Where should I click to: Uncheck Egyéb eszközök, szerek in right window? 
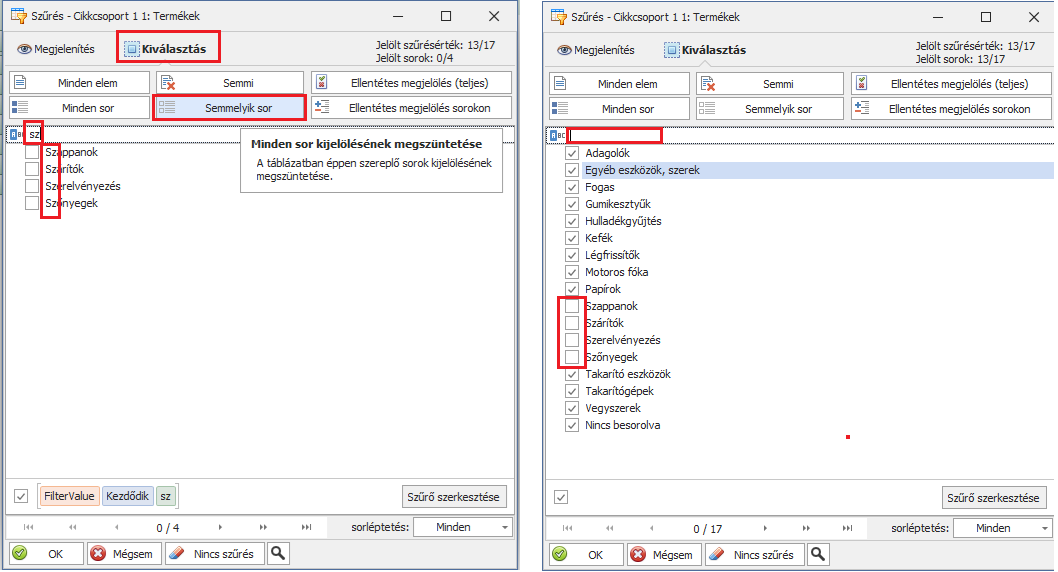pos(572,170)
